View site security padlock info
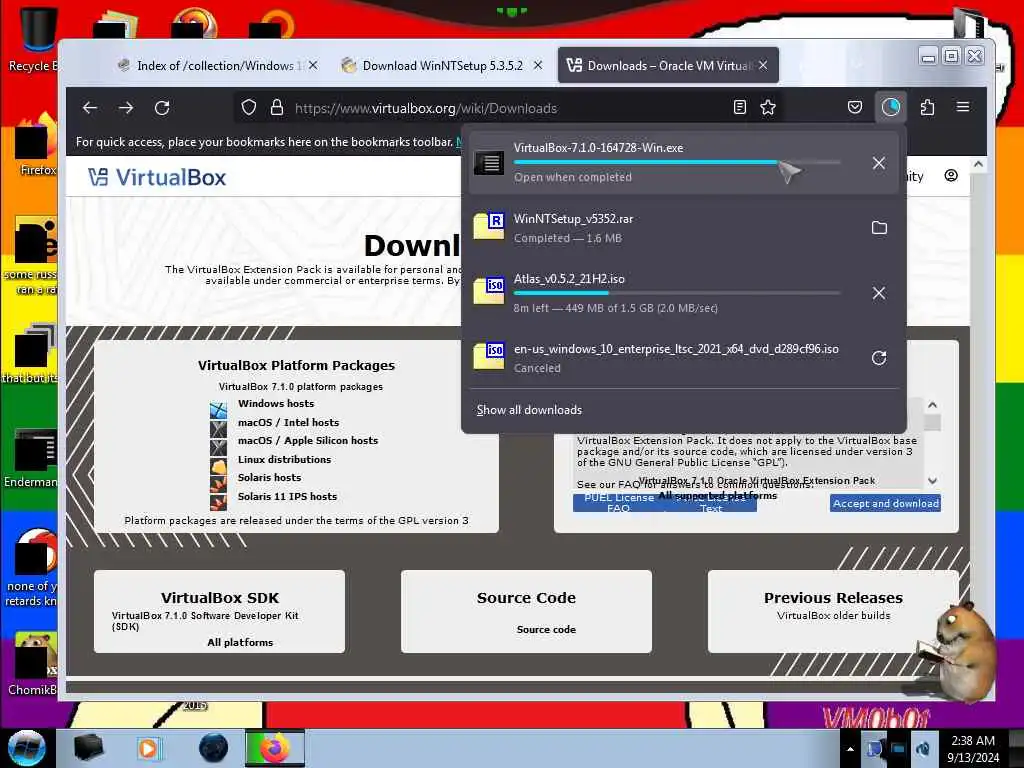Screen dimensions: 1024x768 [277, 108]
